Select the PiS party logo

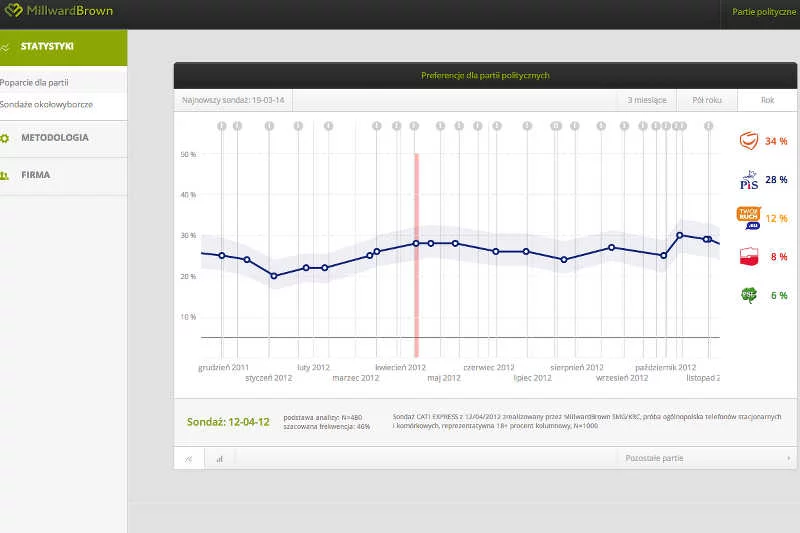[x=749, y=180]
